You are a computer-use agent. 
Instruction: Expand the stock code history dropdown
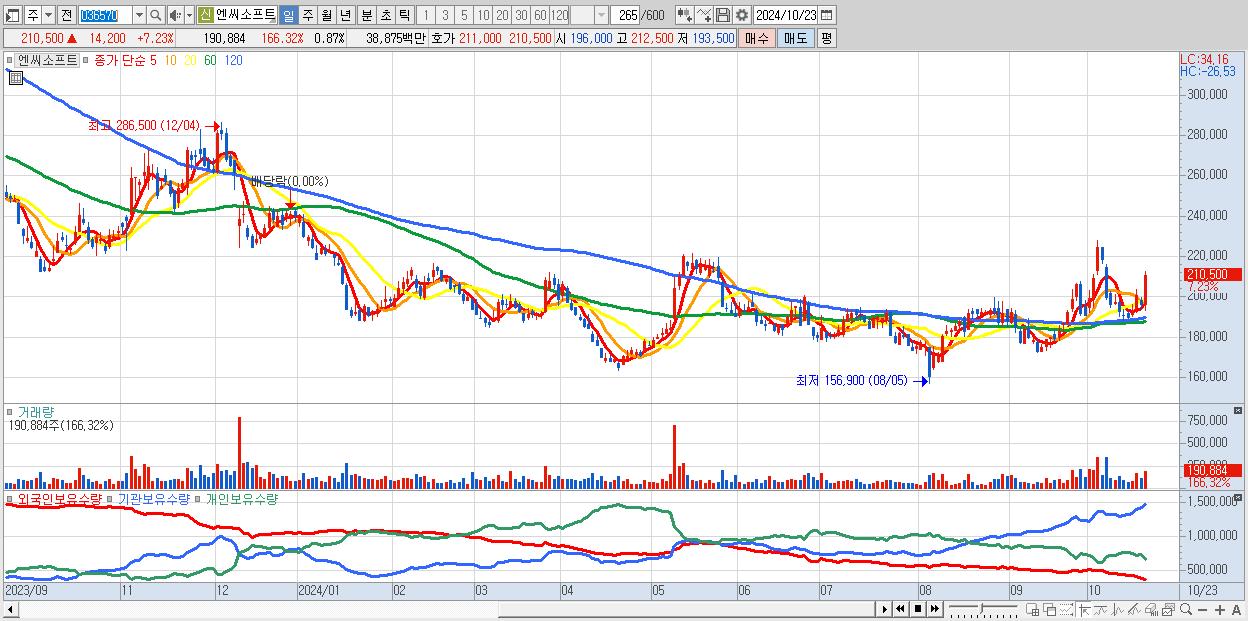(139, 15)
